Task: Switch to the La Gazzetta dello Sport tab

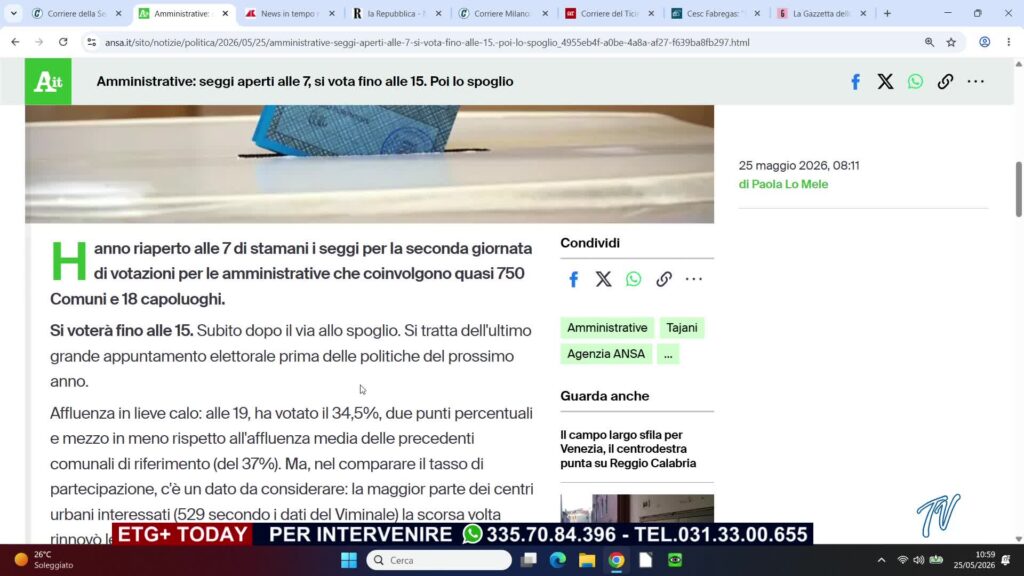Action: 822,13
